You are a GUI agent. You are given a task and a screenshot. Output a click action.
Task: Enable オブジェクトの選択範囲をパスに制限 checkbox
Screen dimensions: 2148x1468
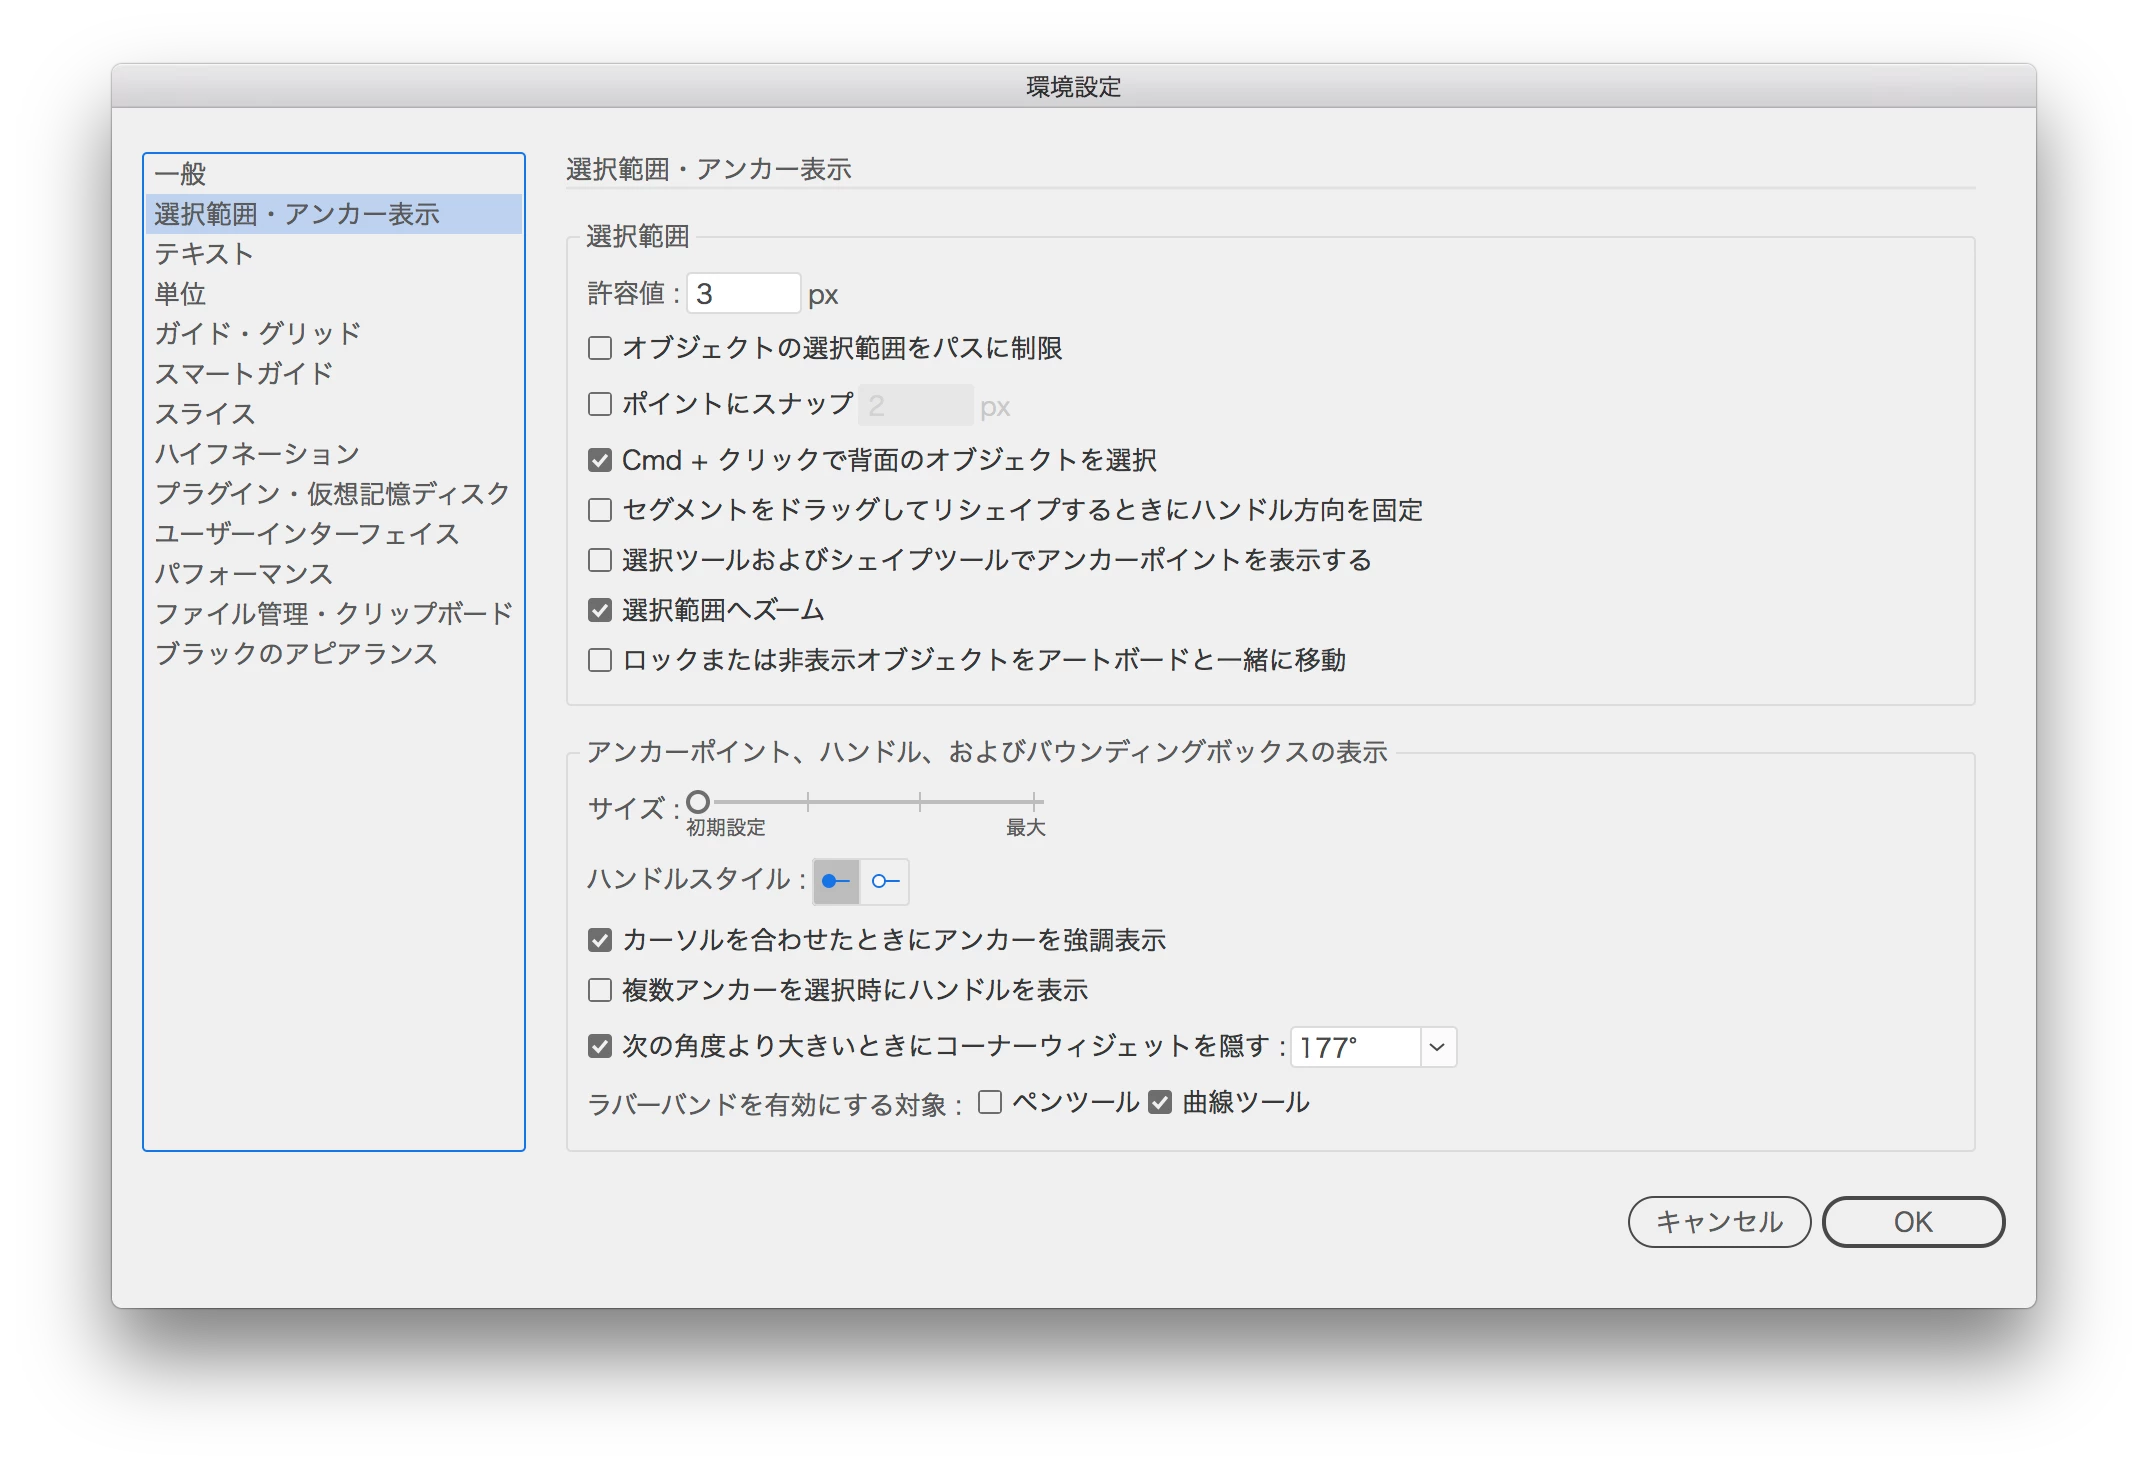click(600, 348)
